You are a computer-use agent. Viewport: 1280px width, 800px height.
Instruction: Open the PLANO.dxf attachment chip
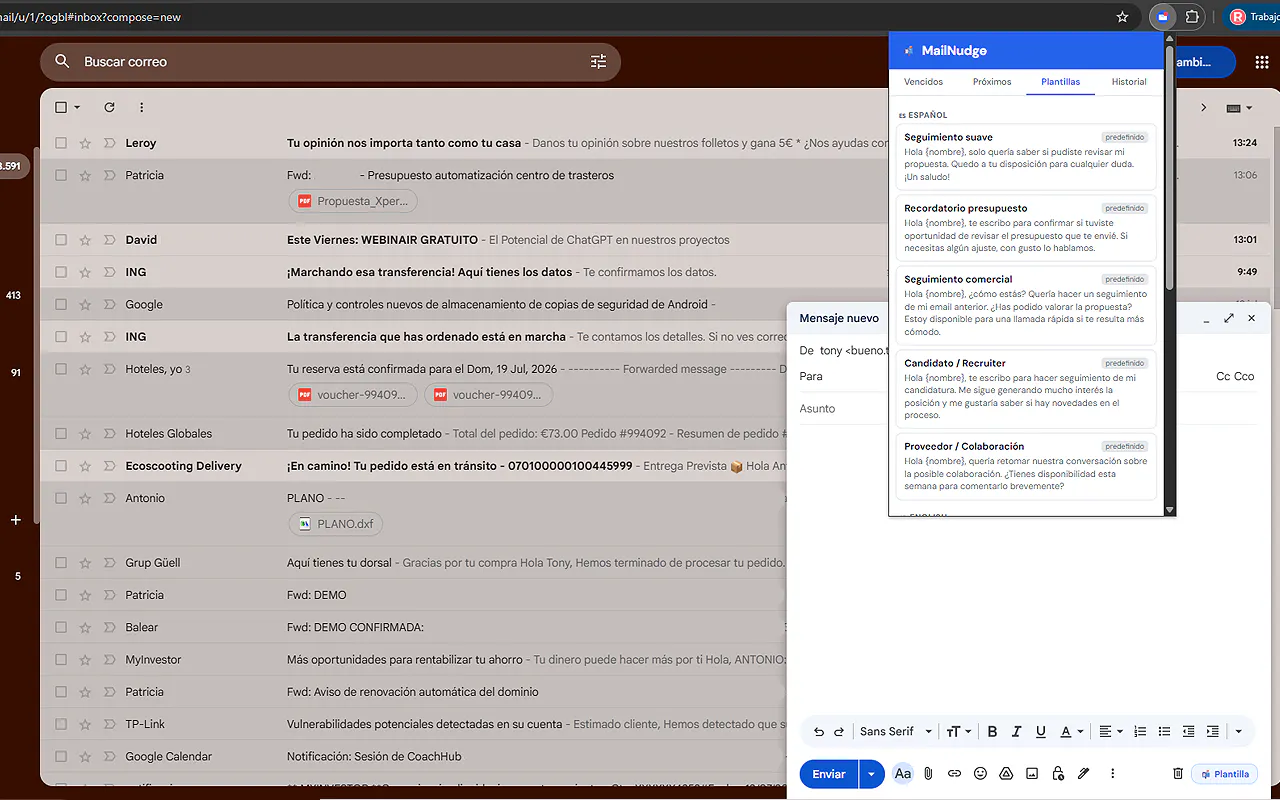336,523
